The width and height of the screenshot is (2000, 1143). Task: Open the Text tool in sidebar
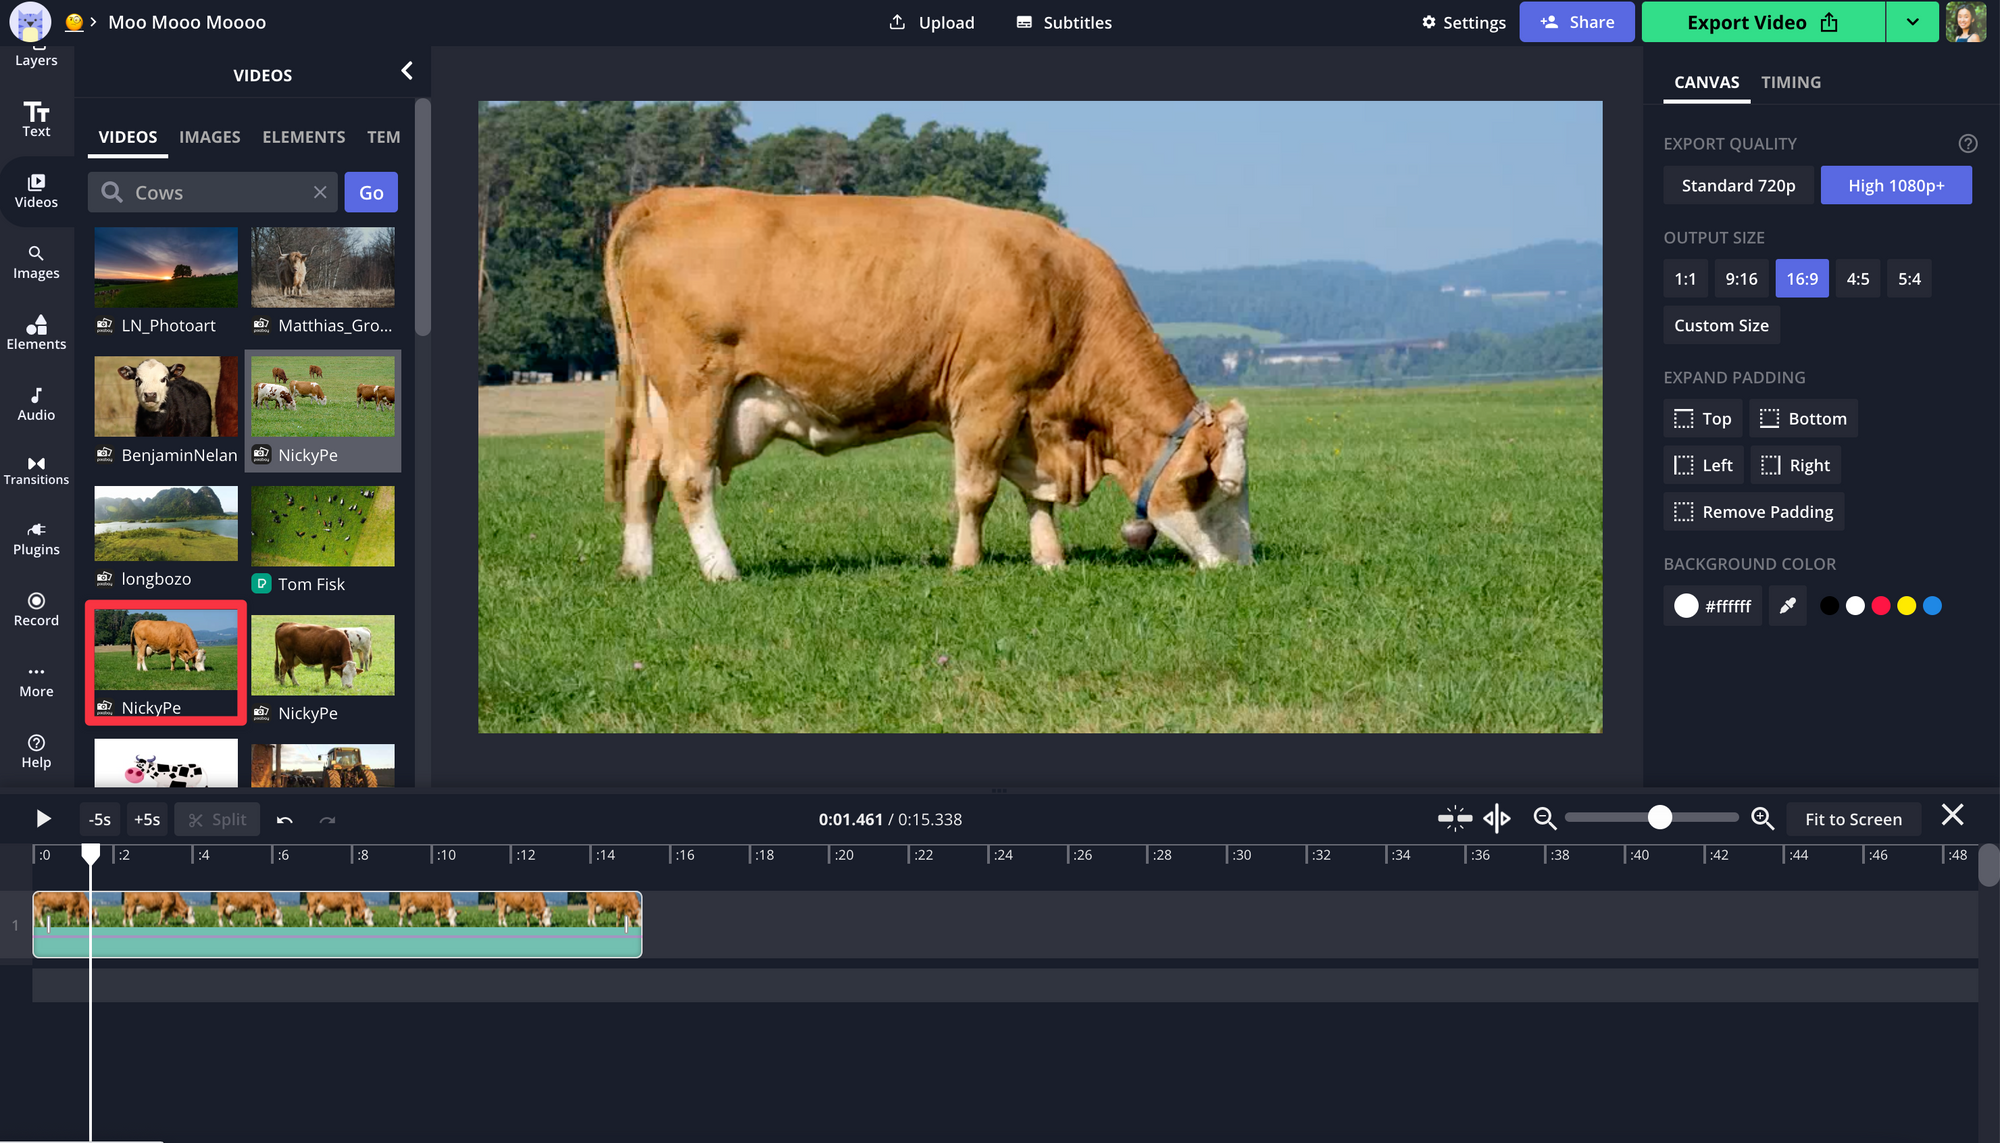pyautogui.click(x=36, y=118)
